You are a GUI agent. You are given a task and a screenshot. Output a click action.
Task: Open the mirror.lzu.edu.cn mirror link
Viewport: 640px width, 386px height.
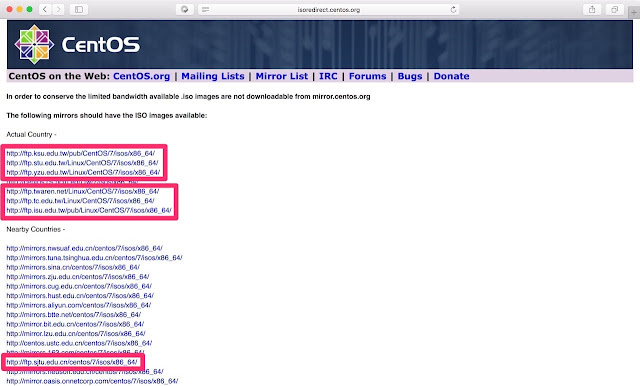76,334
